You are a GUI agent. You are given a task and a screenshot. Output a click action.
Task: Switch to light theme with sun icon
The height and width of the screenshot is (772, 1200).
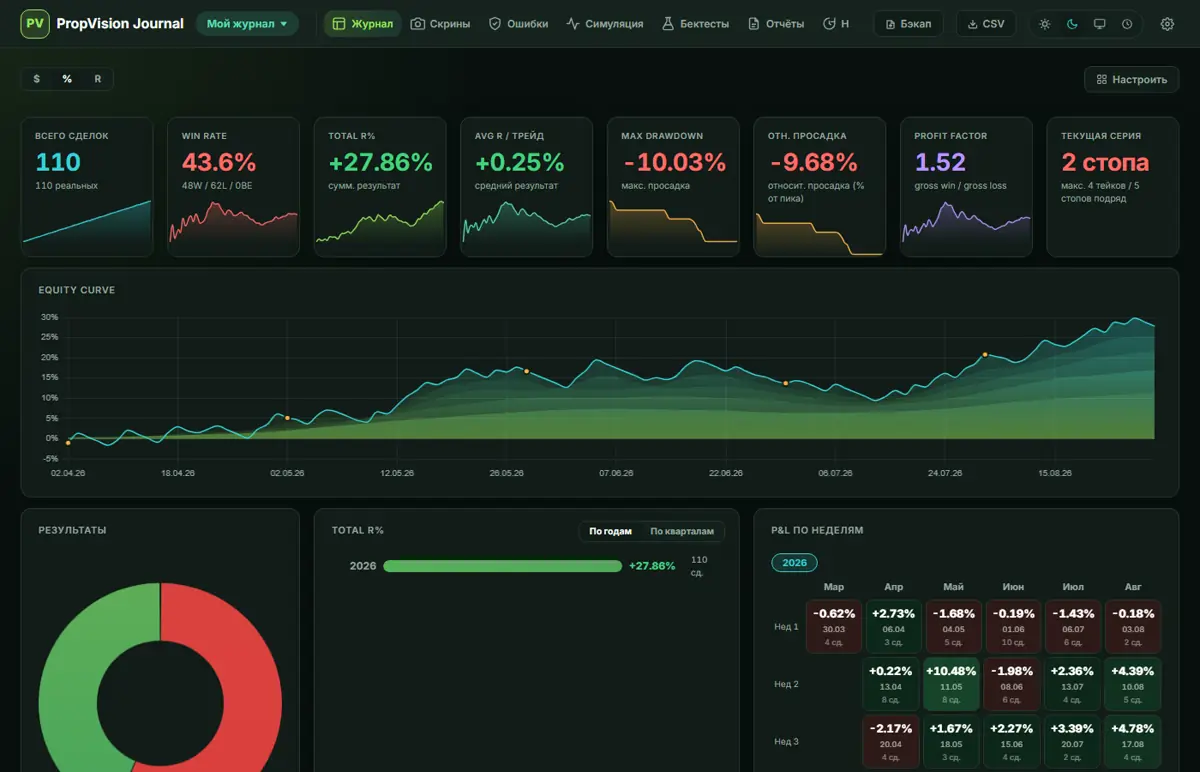point(1045,24)
